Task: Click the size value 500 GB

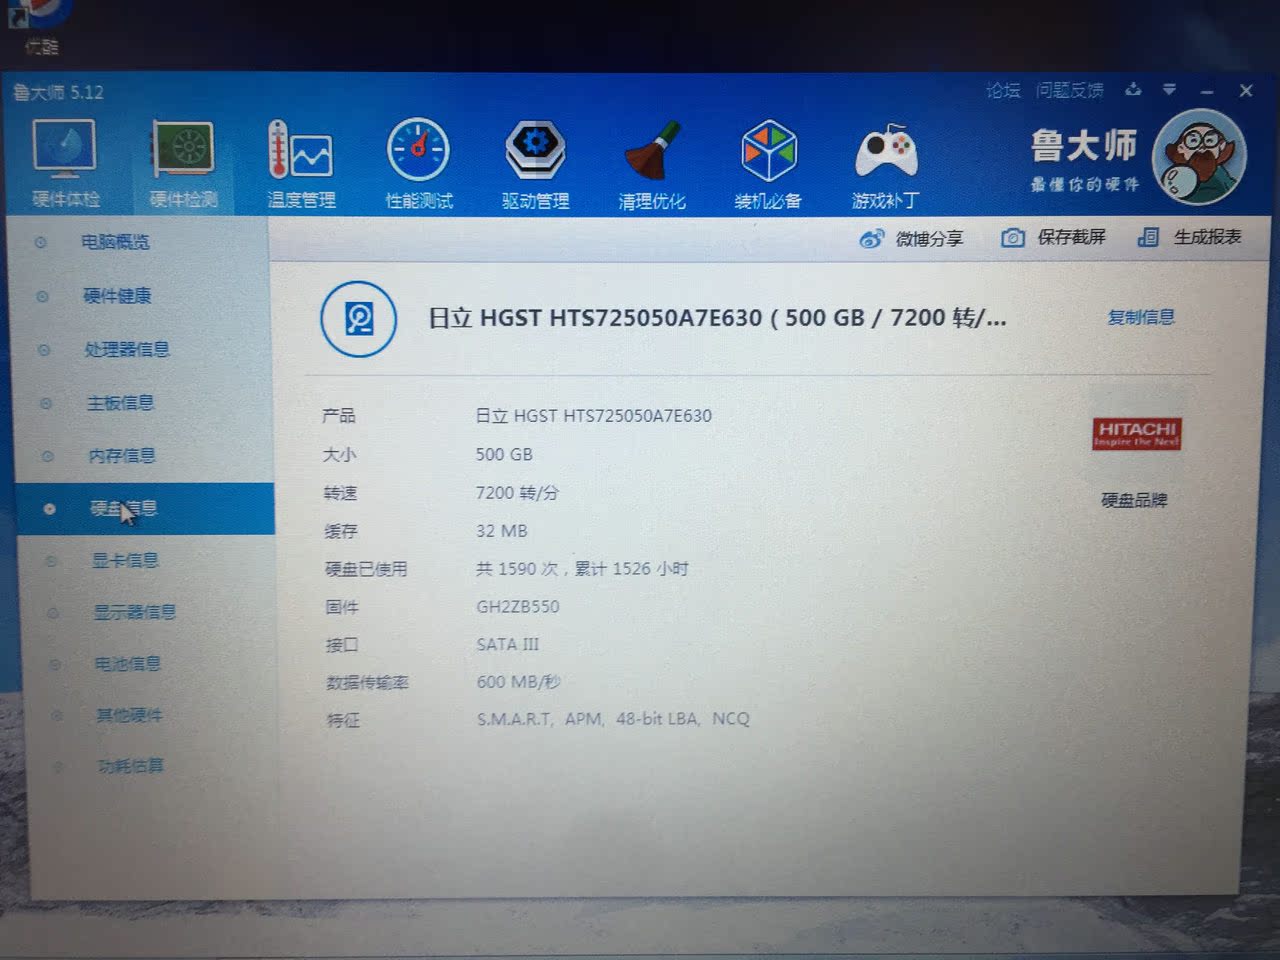Action: 504,454
